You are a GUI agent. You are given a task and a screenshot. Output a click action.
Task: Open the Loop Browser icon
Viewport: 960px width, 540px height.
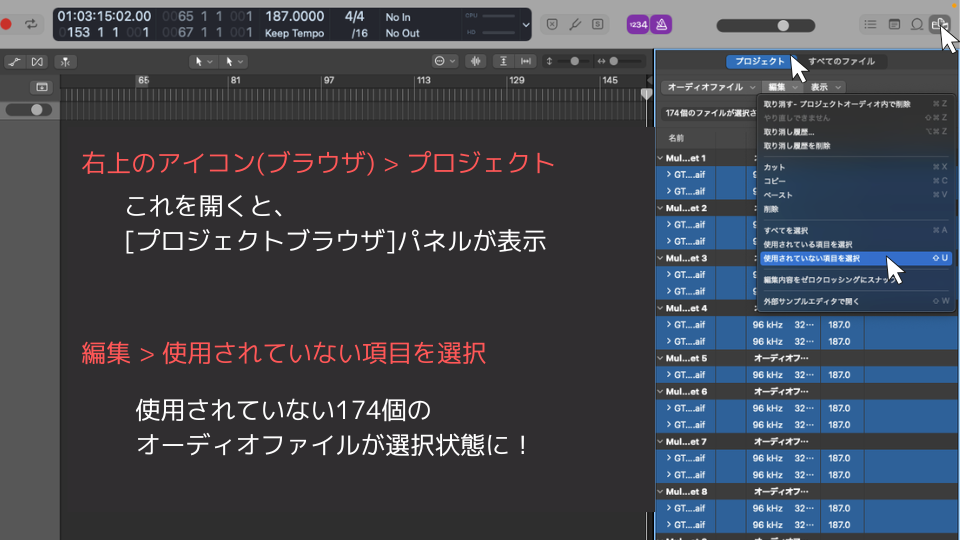coord(916,24)
